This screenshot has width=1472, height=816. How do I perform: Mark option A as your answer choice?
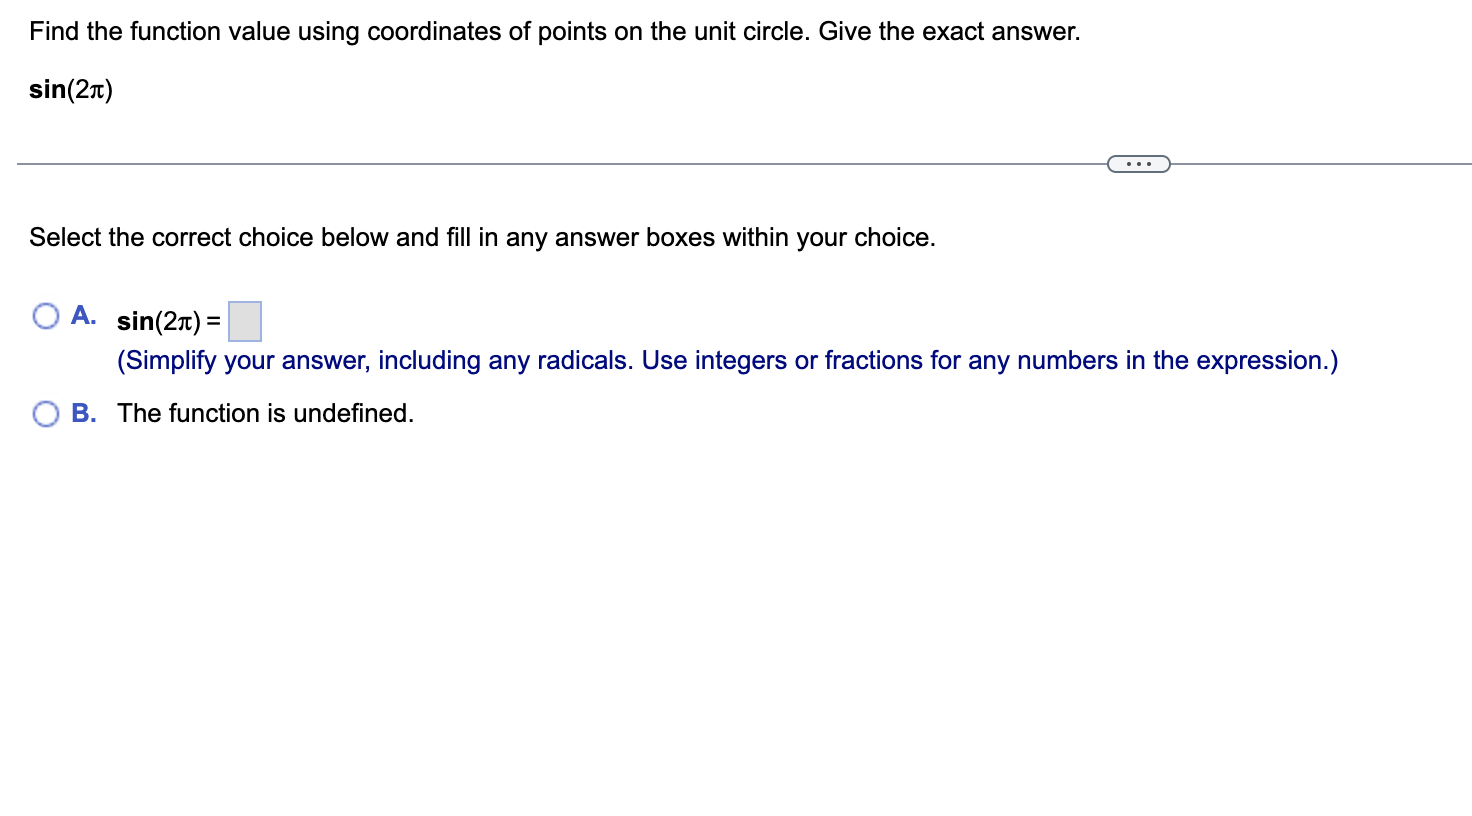45,315
